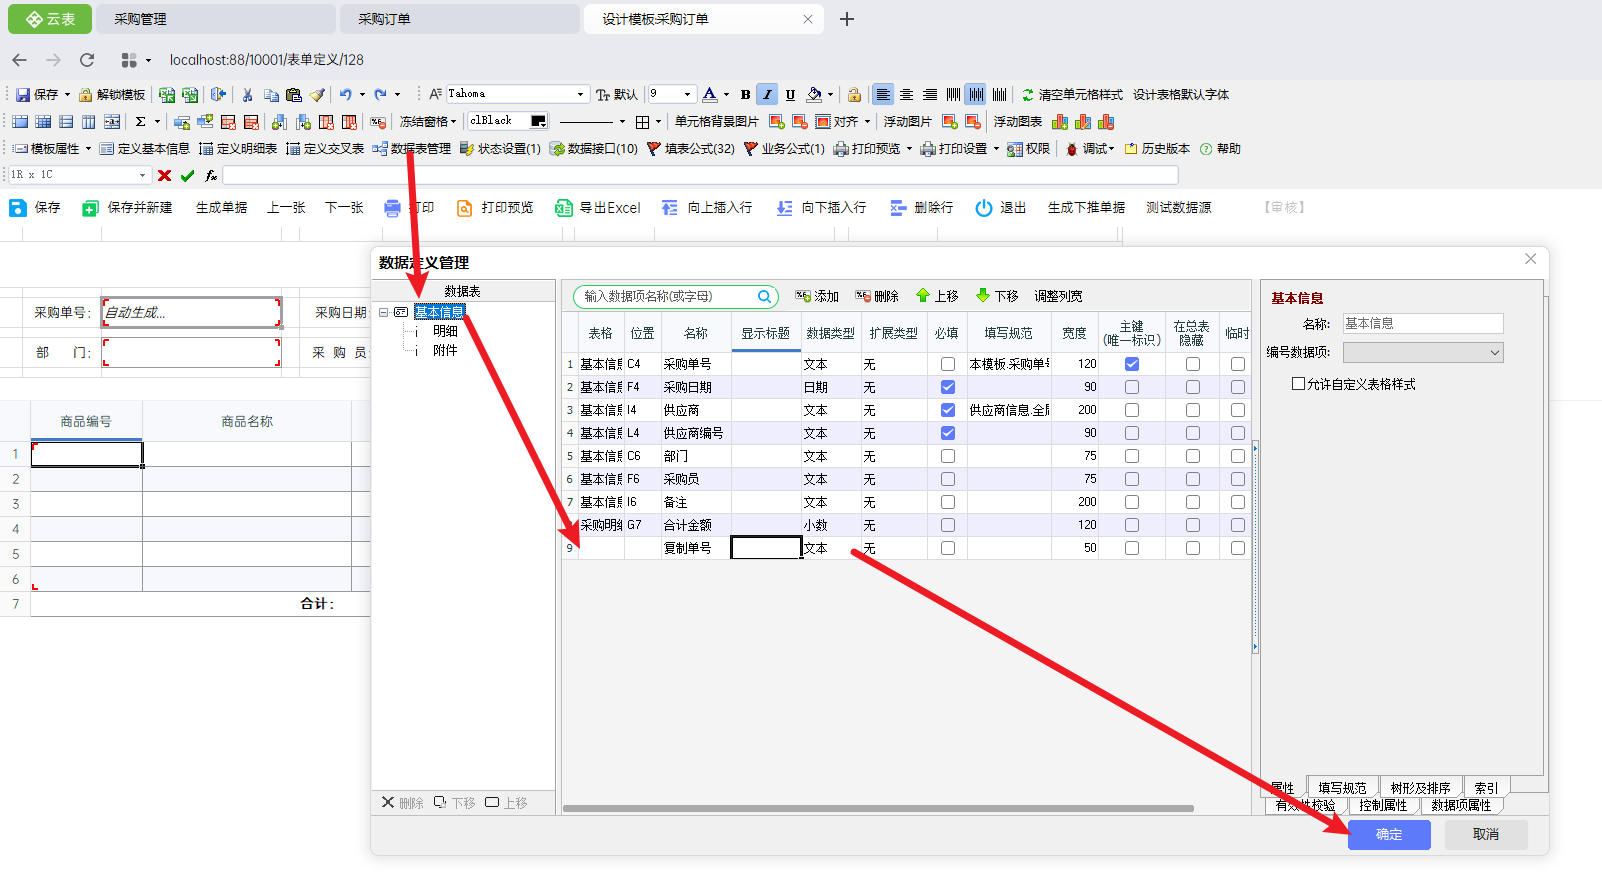Click the fx insert function icon
The width and height of the screenshot is (1602, 888).
[211, 175]
